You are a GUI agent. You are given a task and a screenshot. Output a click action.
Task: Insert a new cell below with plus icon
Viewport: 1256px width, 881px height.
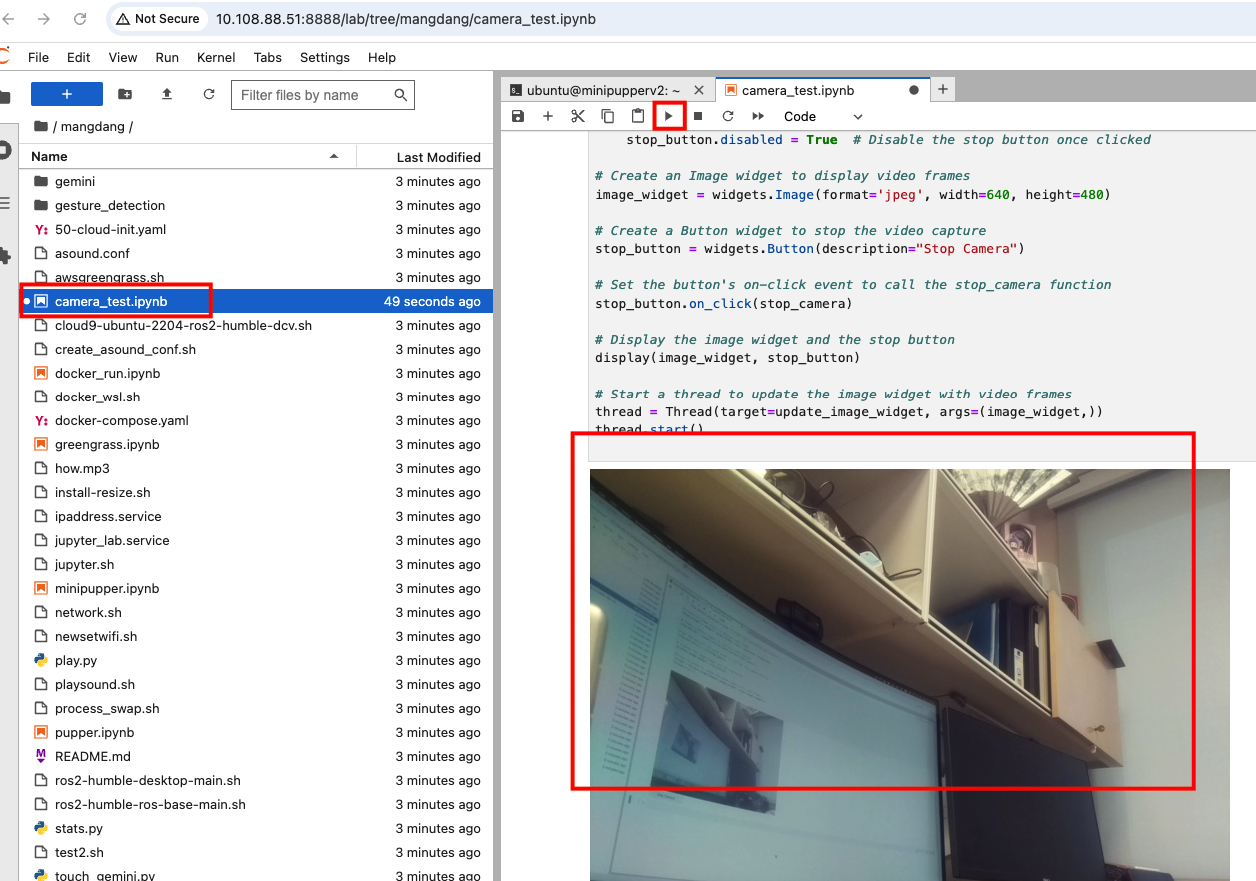point(548,116)
